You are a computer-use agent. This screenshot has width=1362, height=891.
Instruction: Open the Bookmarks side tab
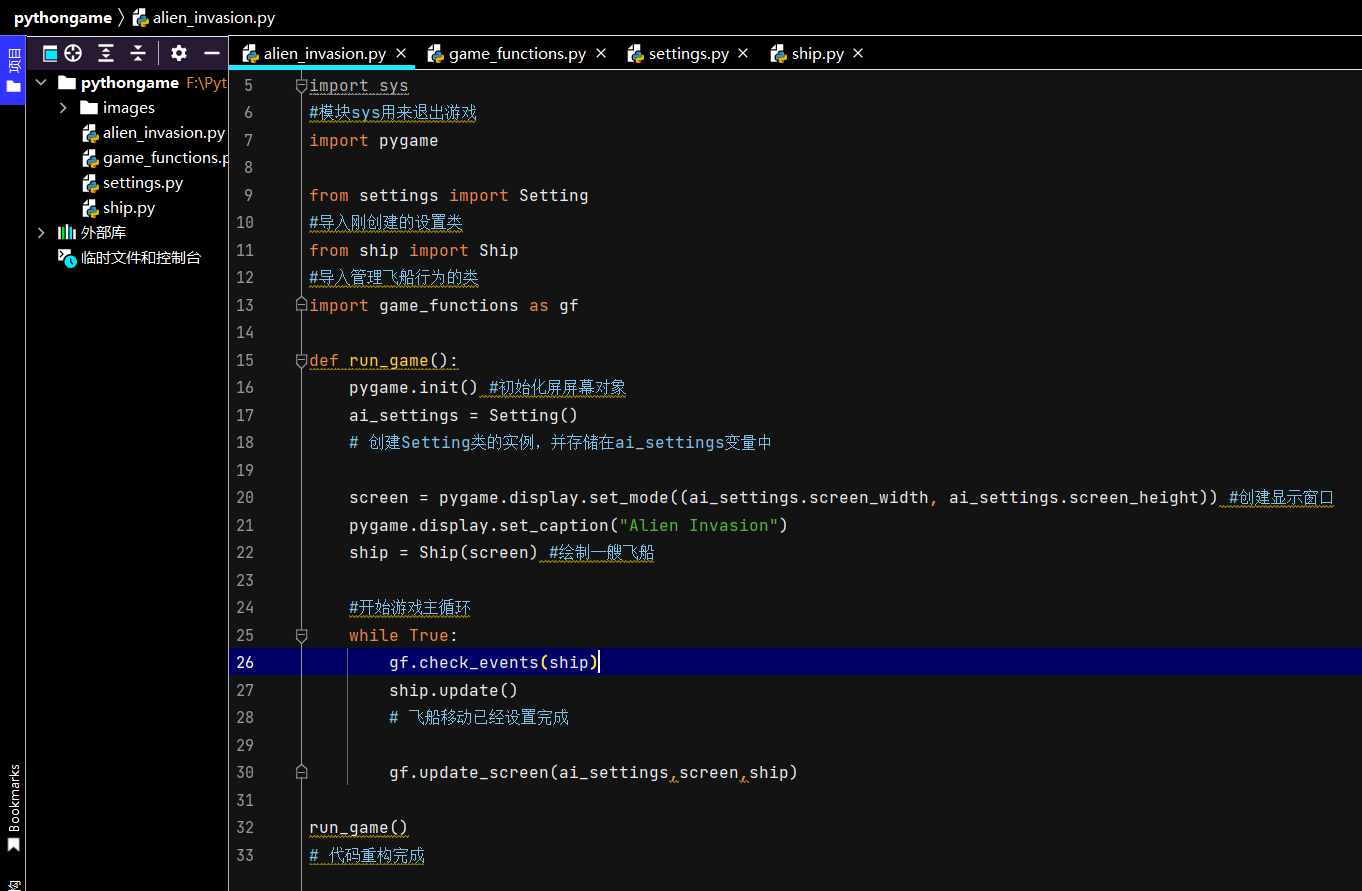pos(13,808)
